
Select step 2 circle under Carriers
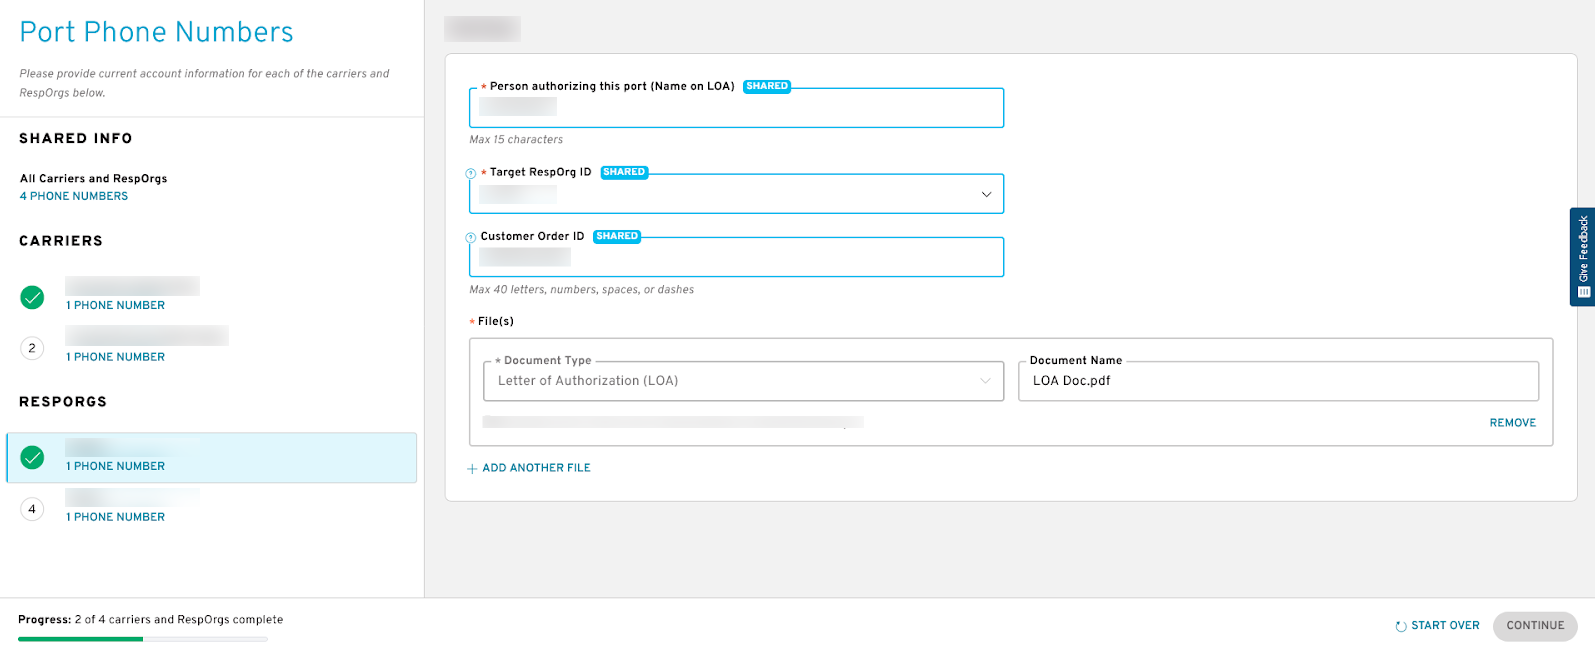[x=32, y=348]
